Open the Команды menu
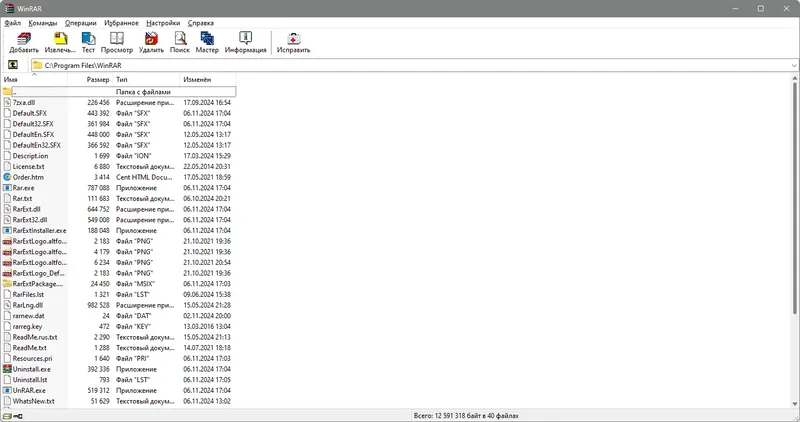The height and width of the screenshot is (422, 800). 43,23
